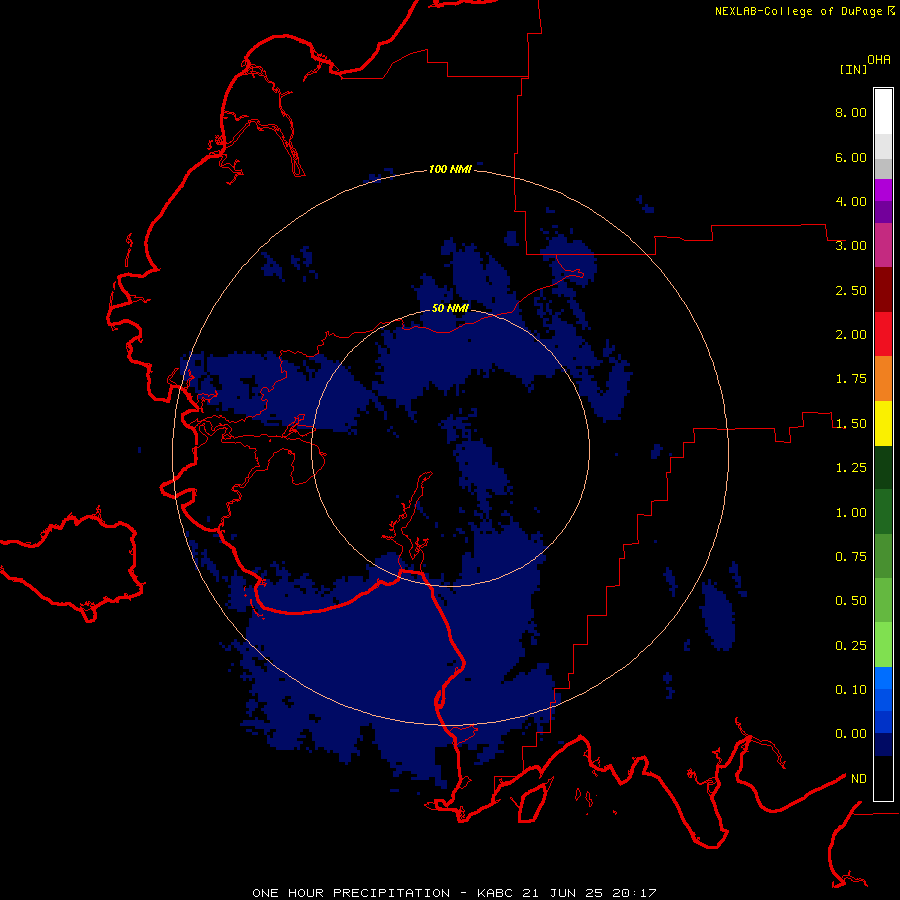Click the 1.50 legend value

point(851,424)
